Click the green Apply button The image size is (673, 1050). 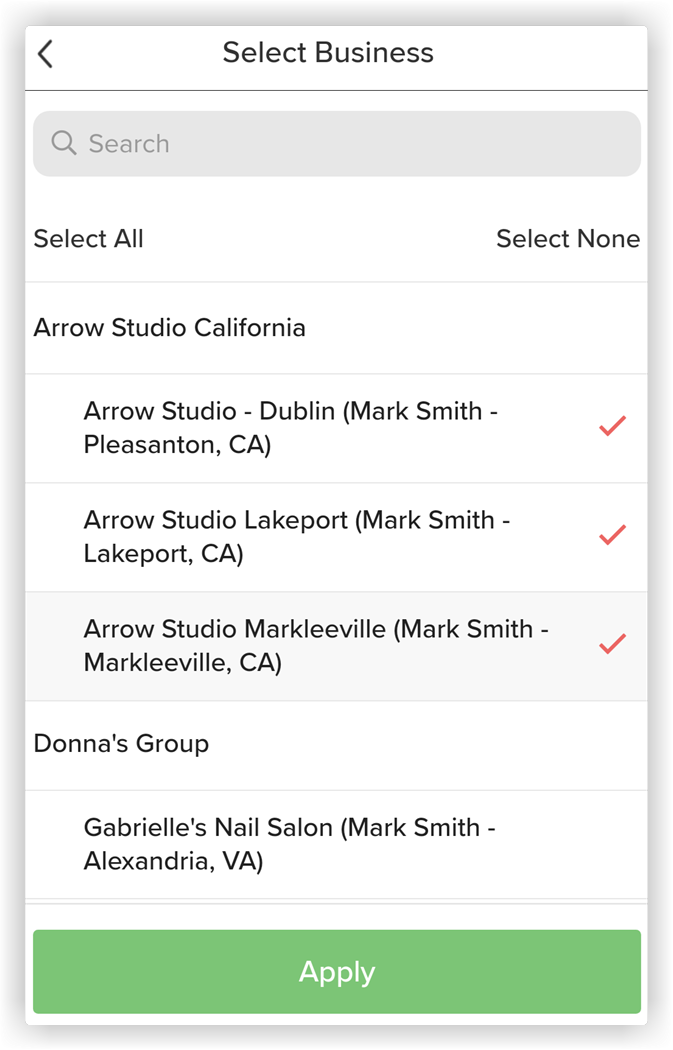pos(337,971)
